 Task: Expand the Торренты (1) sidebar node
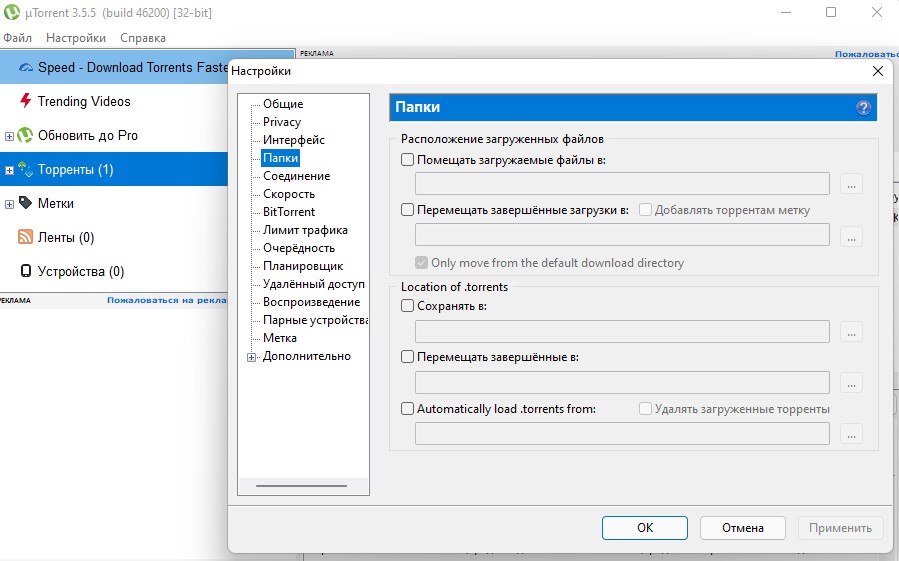coord(9,170)
